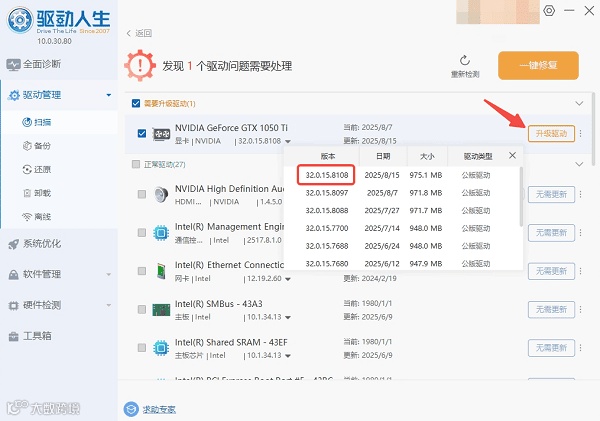The height and width of the screenshot is (421, 600).
Task: Click the 求助专家 expert help link
Action: 159,410
